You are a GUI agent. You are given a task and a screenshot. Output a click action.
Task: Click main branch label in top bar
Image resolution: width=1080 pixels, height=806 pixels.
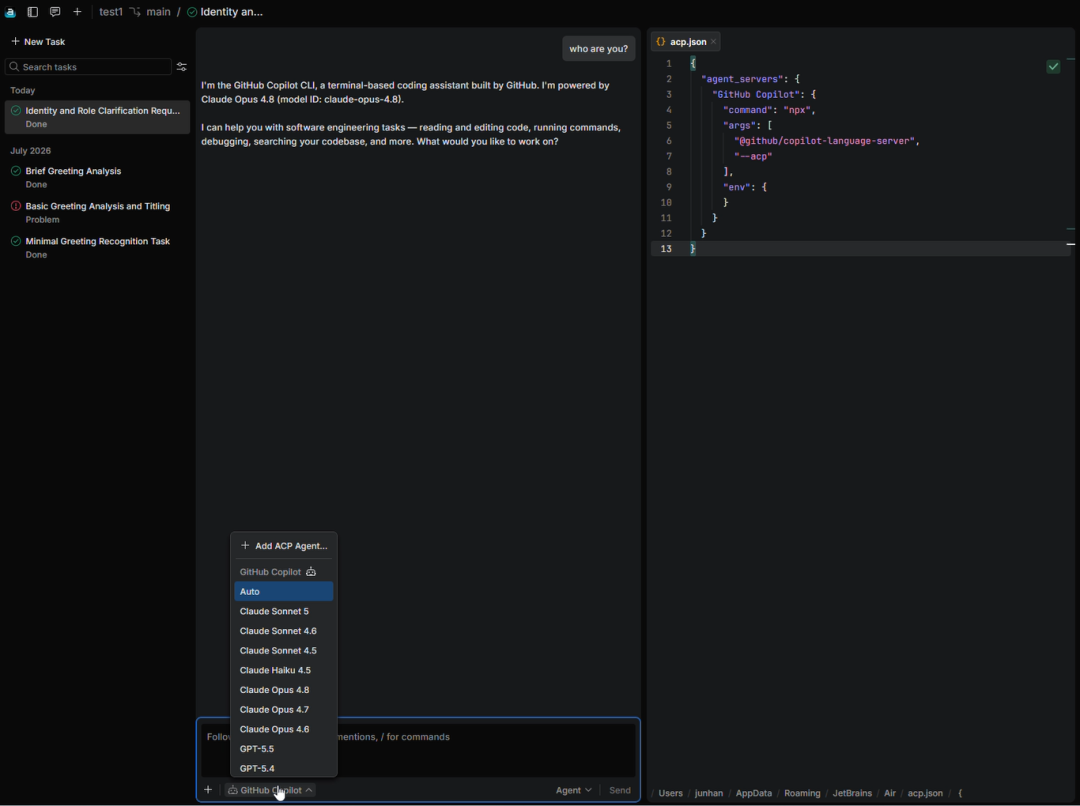pos(158,12)
